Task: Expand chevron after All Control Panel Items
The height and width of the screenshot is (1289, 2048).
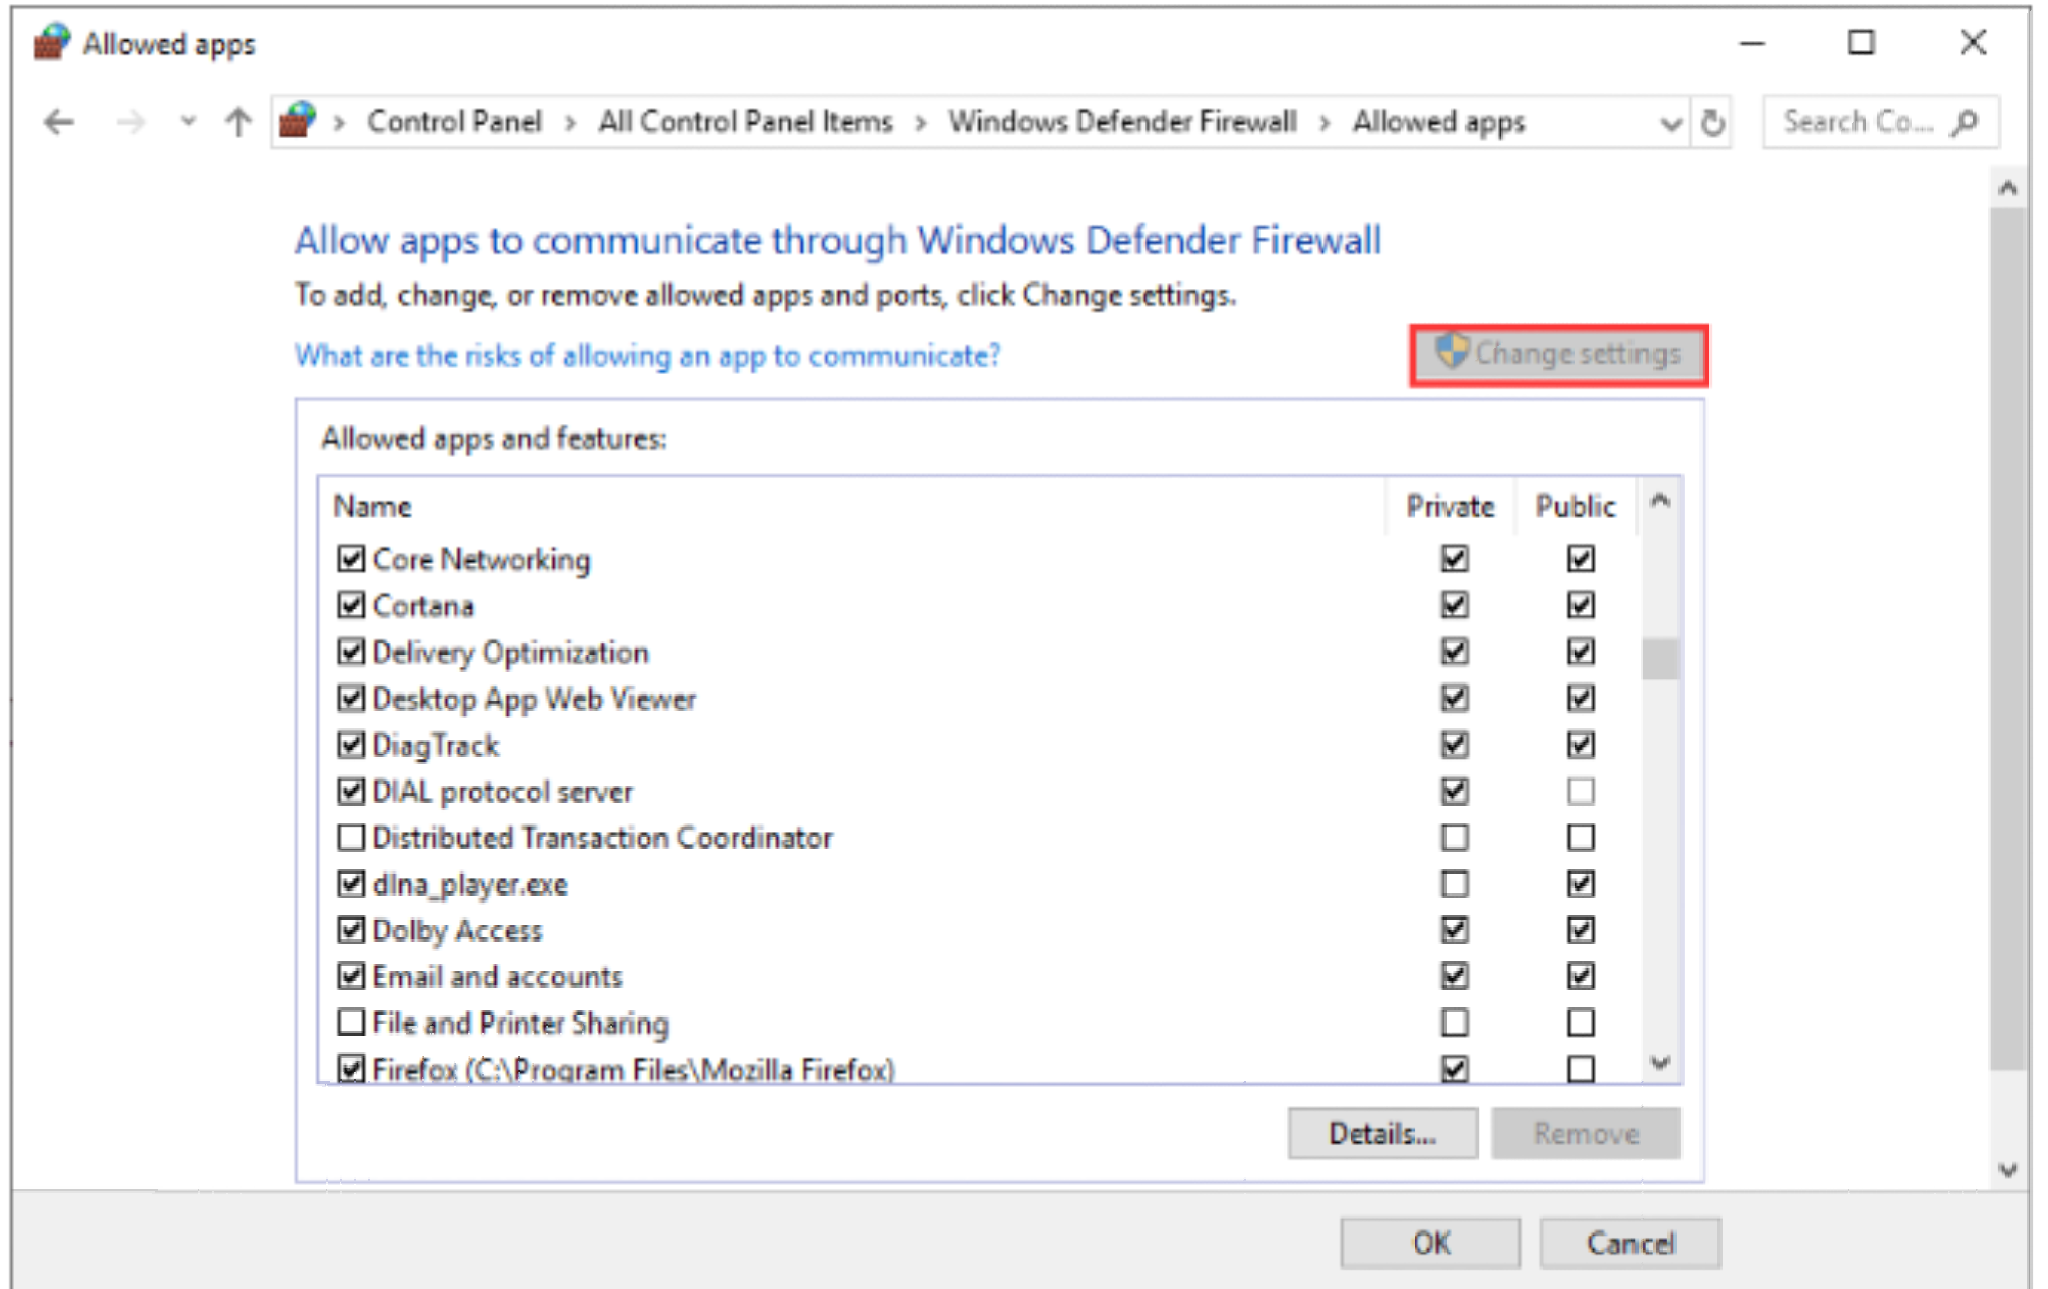Action: point(920,123)
